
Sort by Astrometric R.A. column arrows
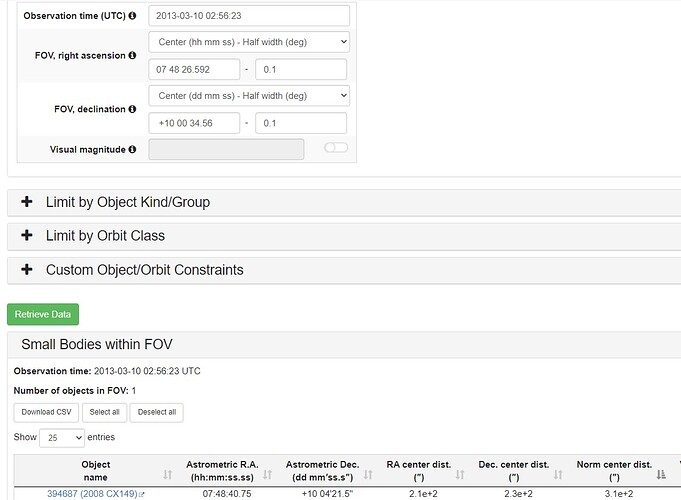point(267,474)
